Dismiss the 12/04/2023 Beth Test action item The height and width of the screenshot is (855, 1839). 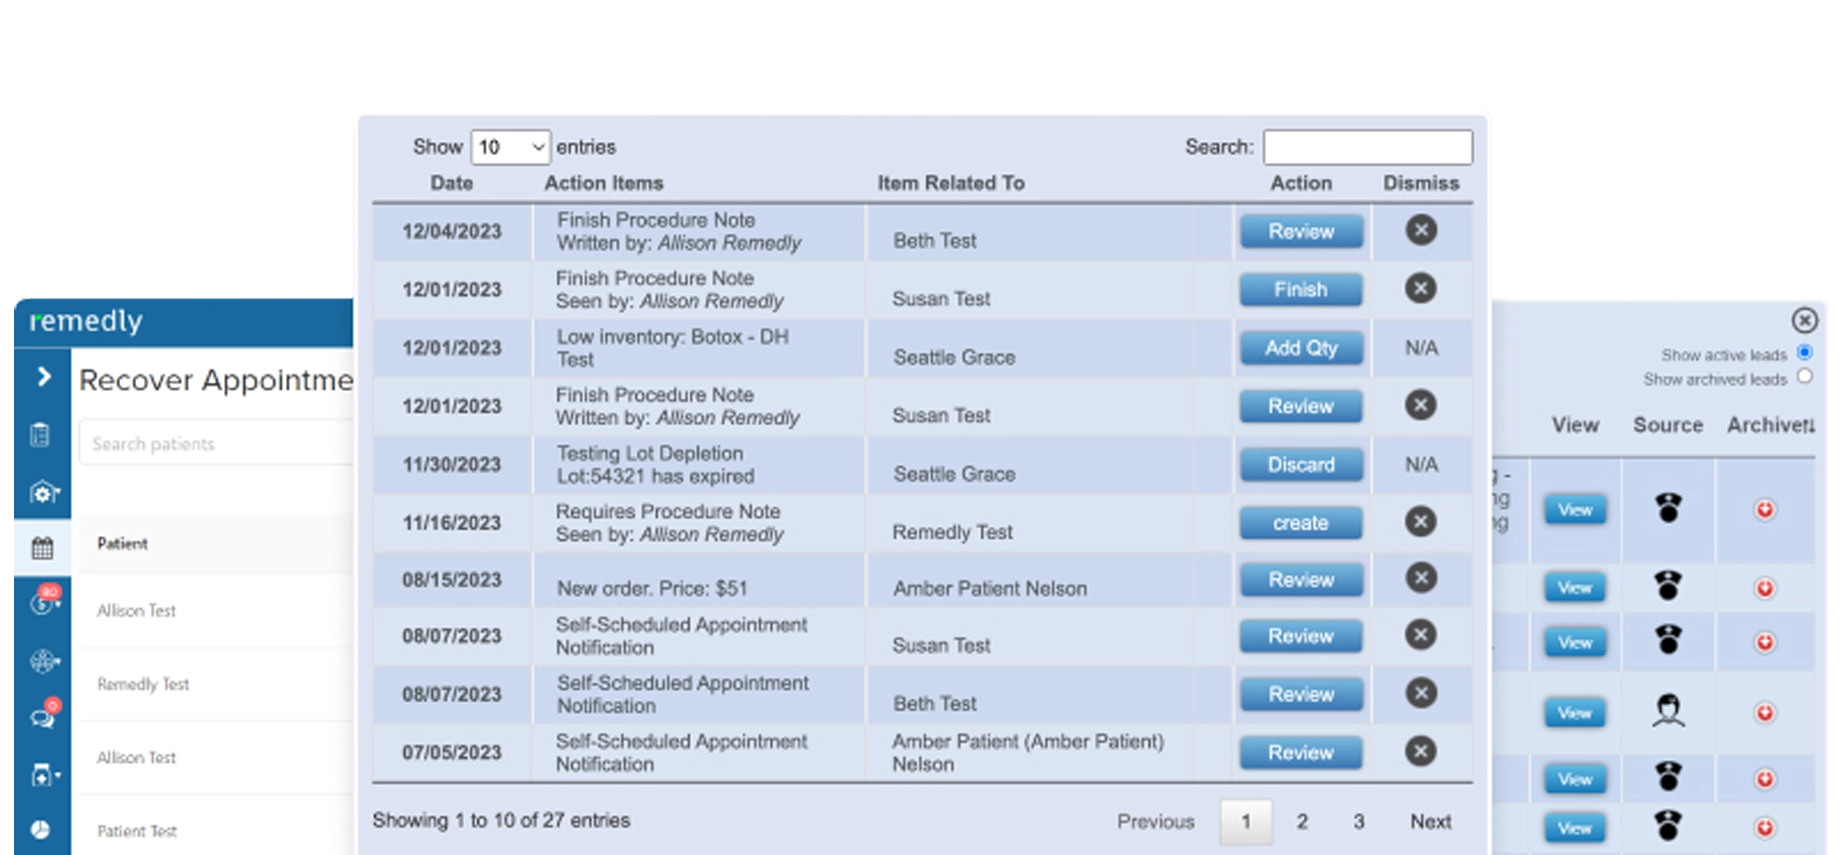(1420, 230)
